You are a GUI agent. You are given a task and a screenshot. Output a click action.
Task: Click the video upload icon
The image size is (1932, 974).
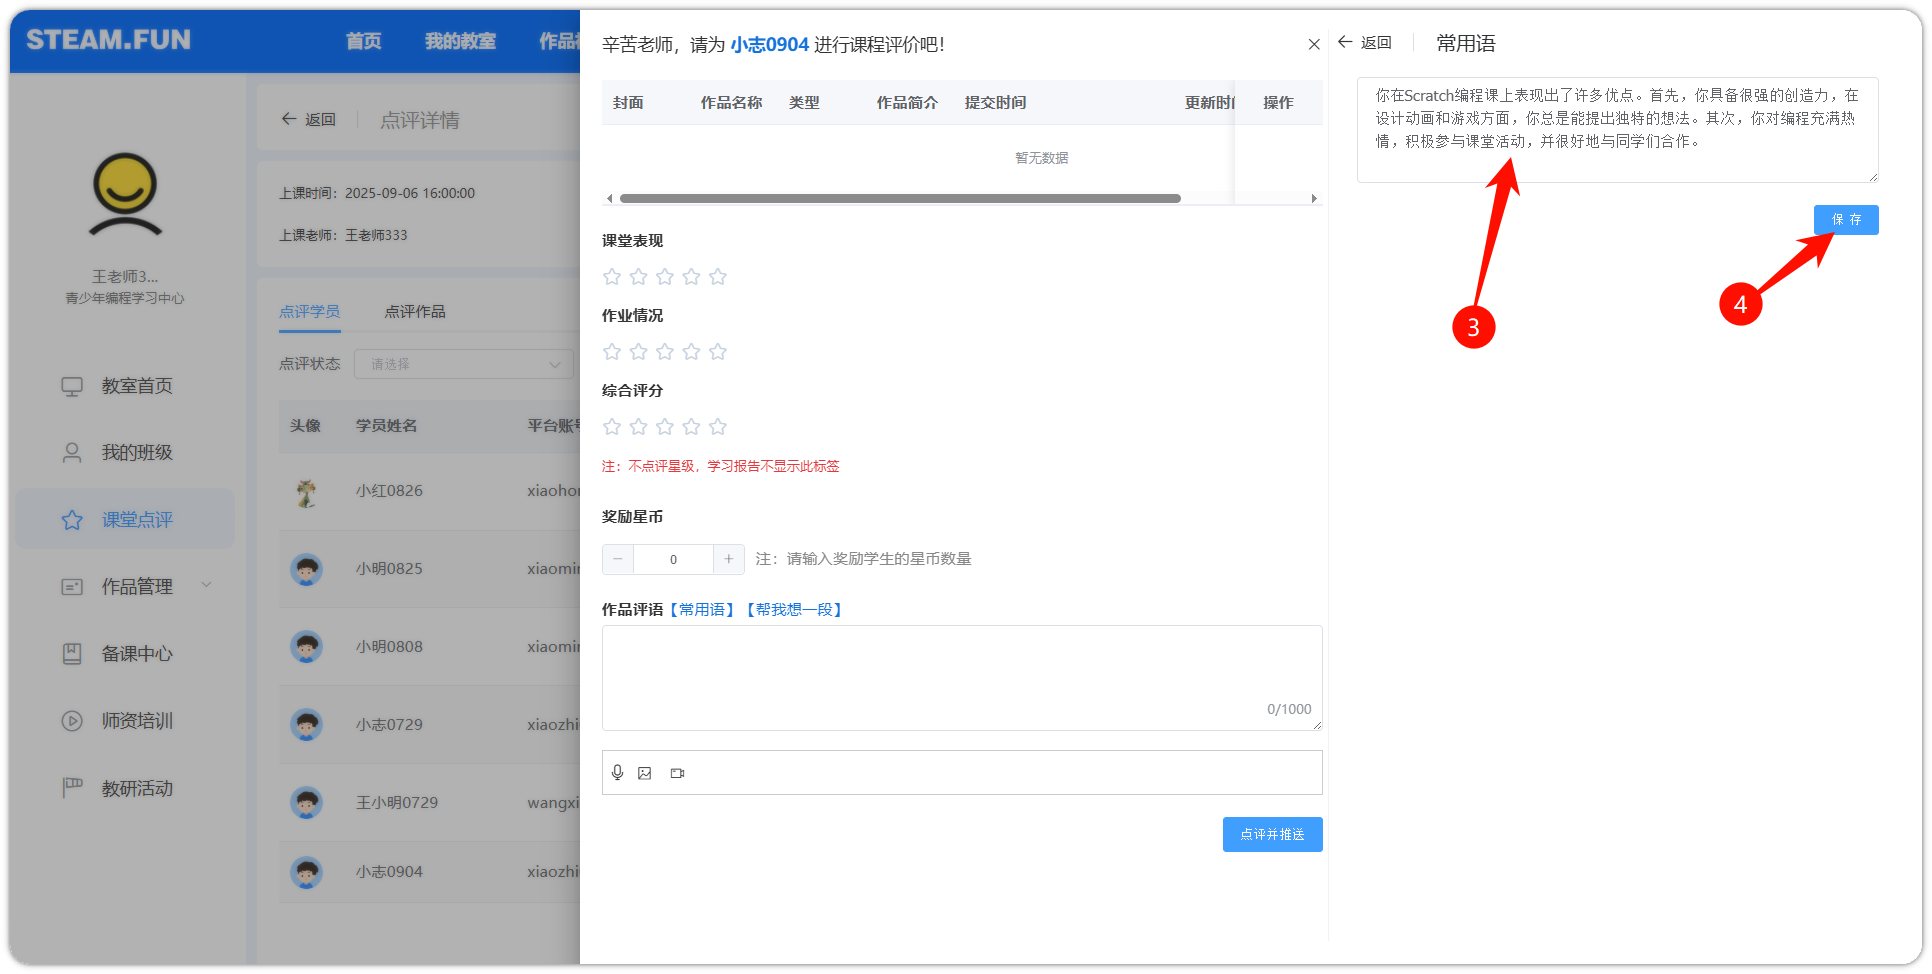point(677,773)
